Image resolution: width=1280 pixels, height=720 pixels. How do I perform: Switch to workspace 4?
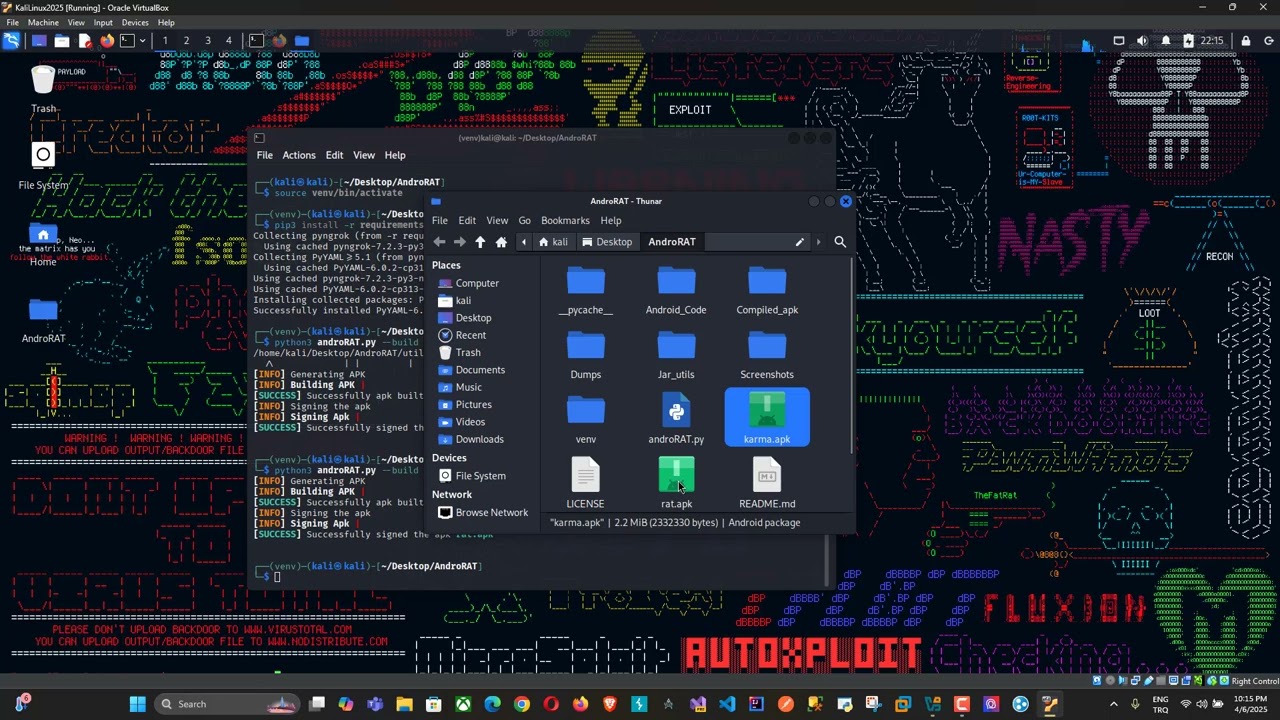coord(229,41)
